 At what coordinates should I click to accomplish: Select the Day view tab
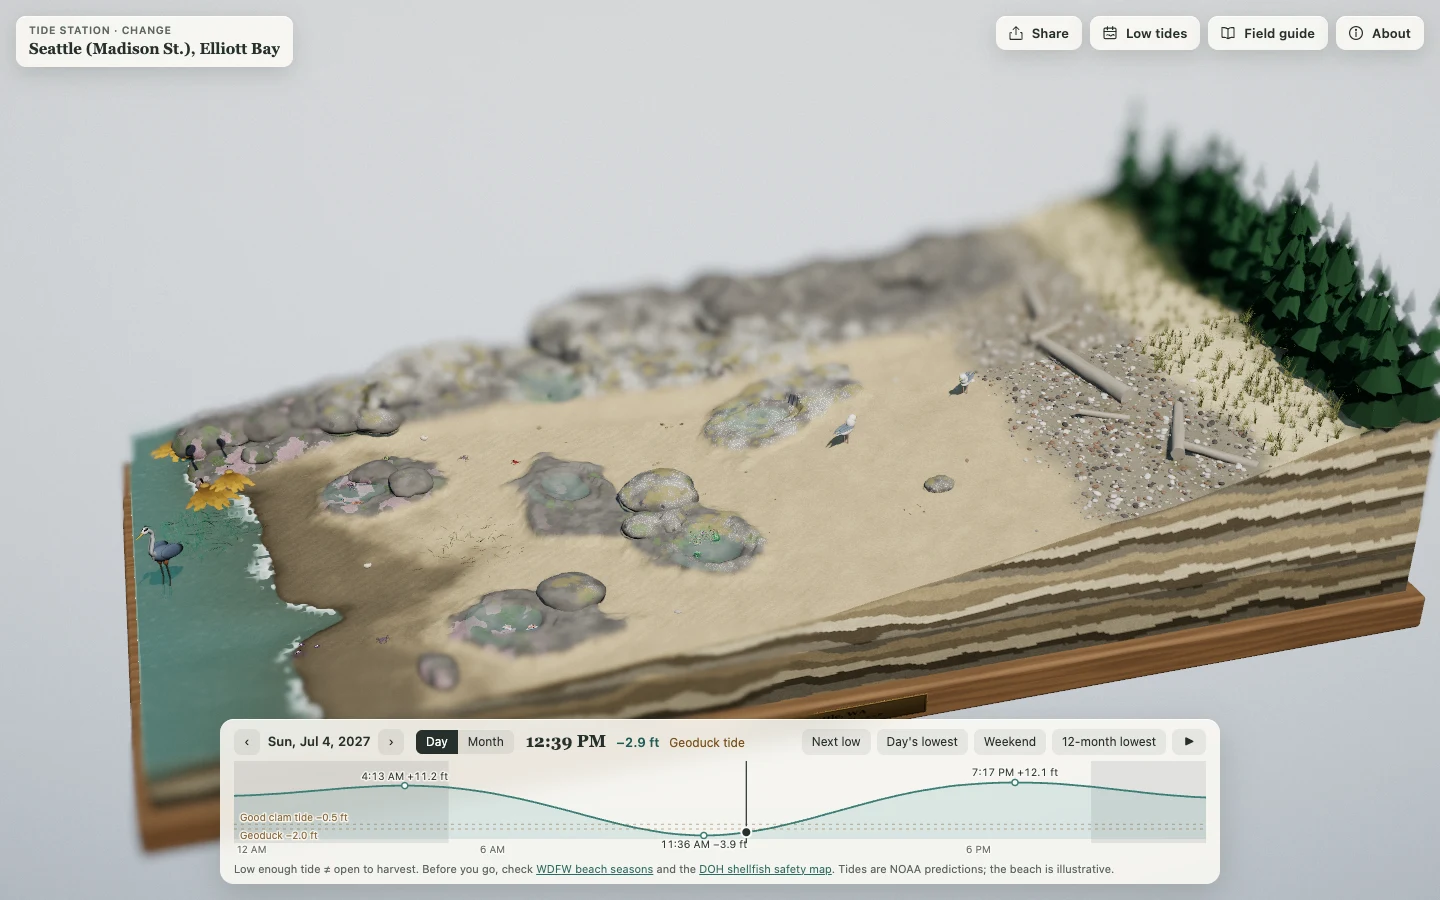point(437,742)
